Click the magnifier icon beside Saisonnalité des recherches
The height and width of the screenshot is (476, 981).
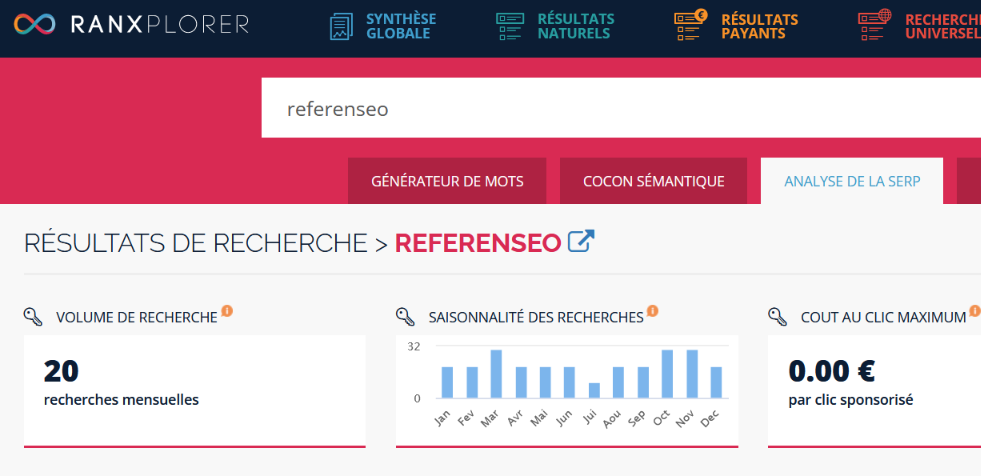[x=405, y=316]
